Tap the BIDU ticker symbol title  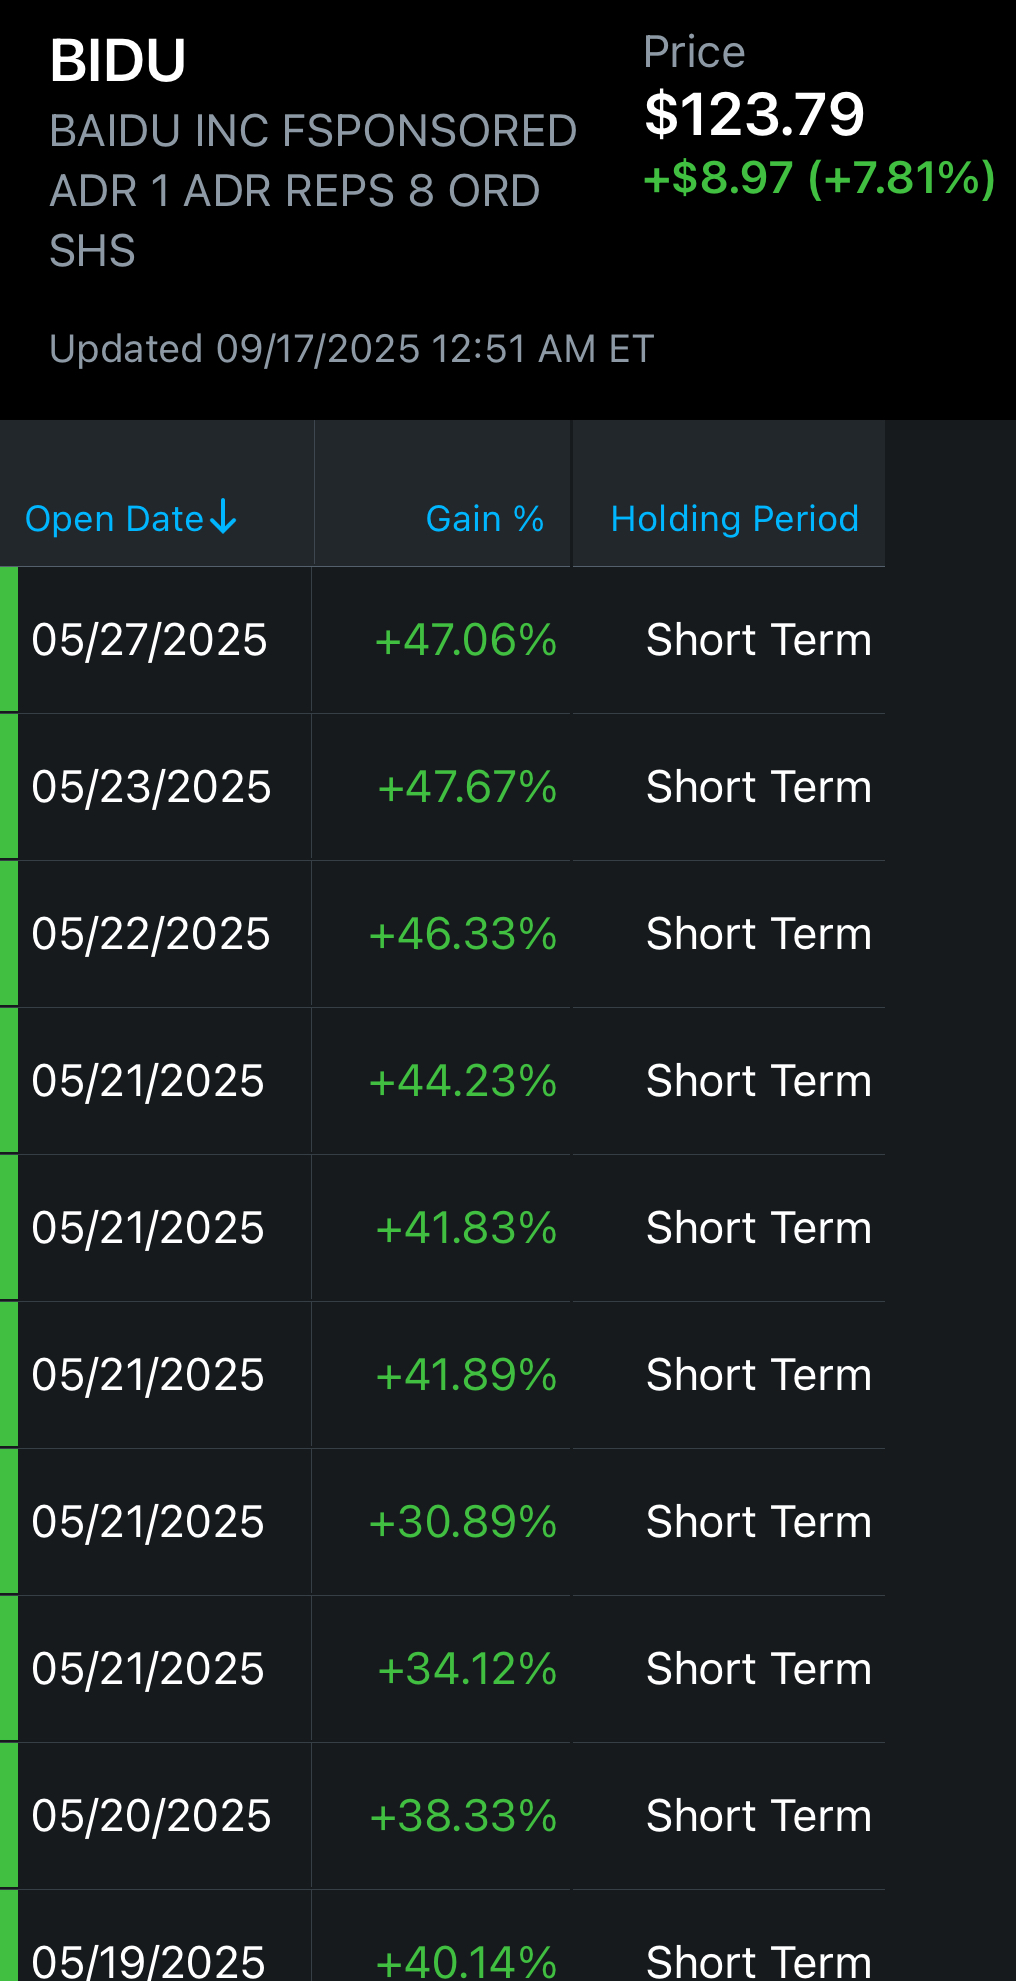[x=118, y=61]
